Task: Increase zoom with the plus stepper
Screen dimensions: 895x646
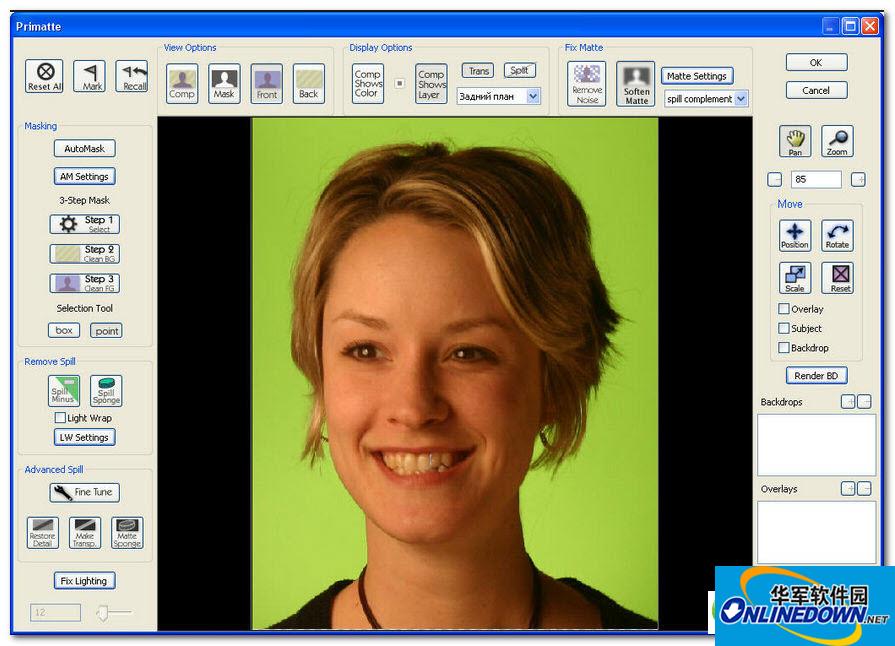Action: pyautogui.click(x=858, y=179)
